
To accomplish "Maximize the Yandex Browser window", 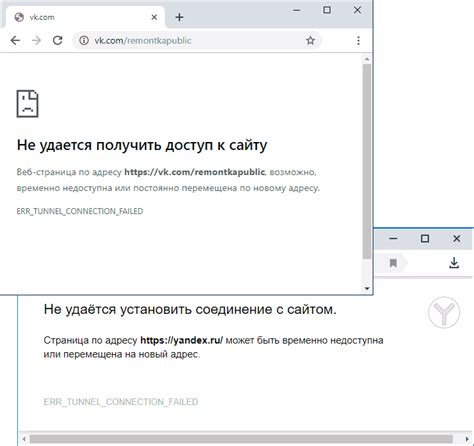I will point(425,239).
